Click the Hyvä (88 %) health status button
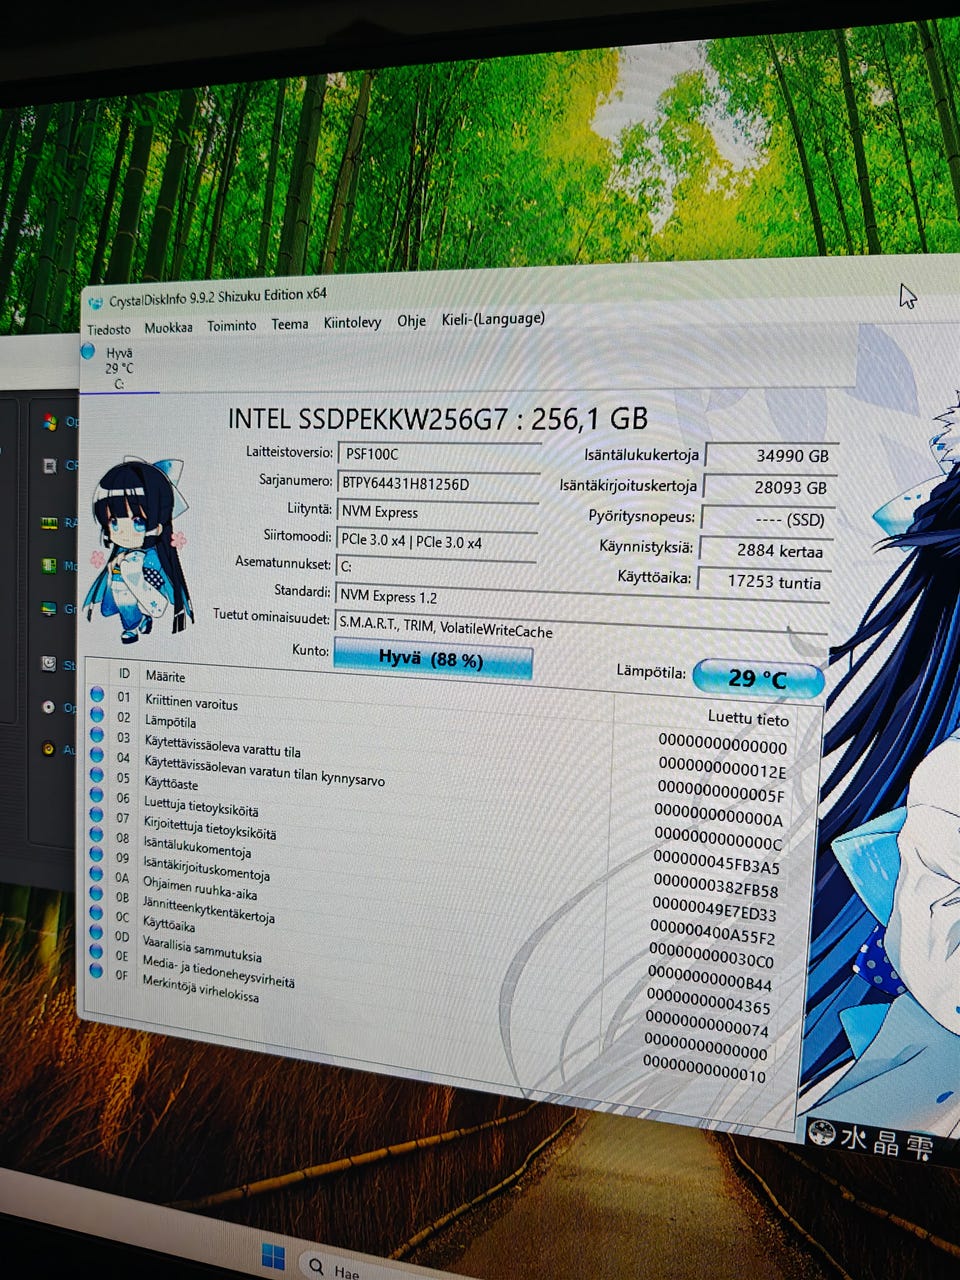960x1280 pixels. click(432, 660)
